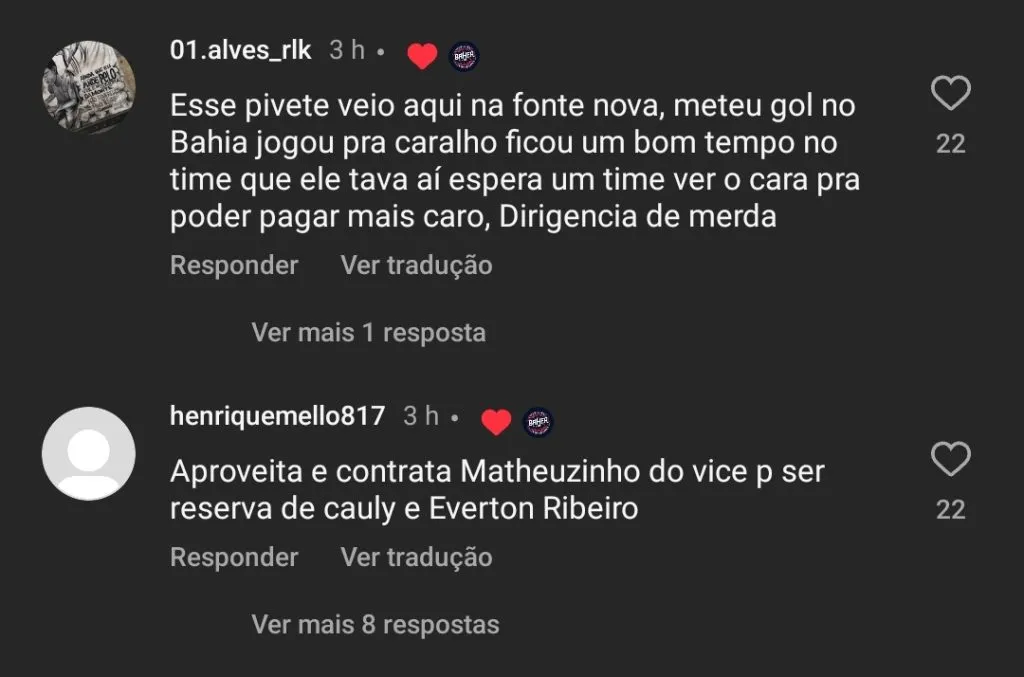The image size is (1024, 677).
Task: Click red heart next to henriquemello817's timestamp
Action: (496, 422)
